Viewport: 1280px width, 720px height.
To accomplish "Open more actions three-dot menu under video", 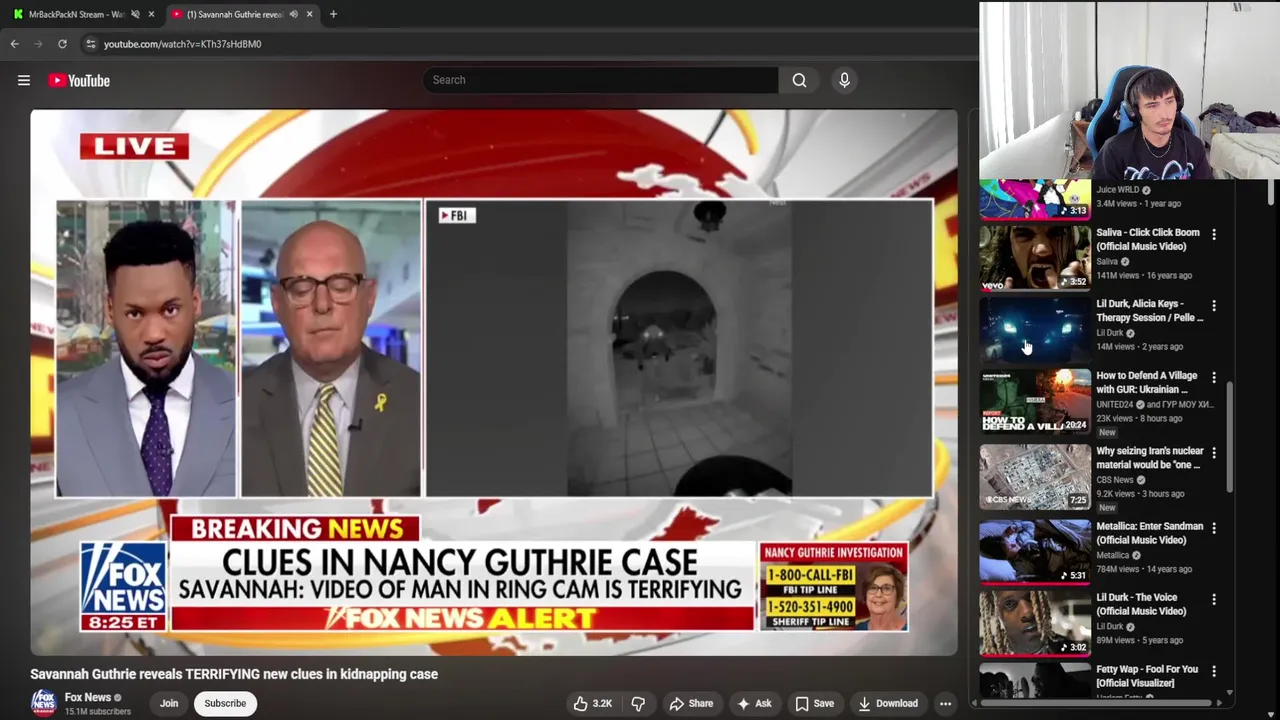I will (x=945, y=703).
